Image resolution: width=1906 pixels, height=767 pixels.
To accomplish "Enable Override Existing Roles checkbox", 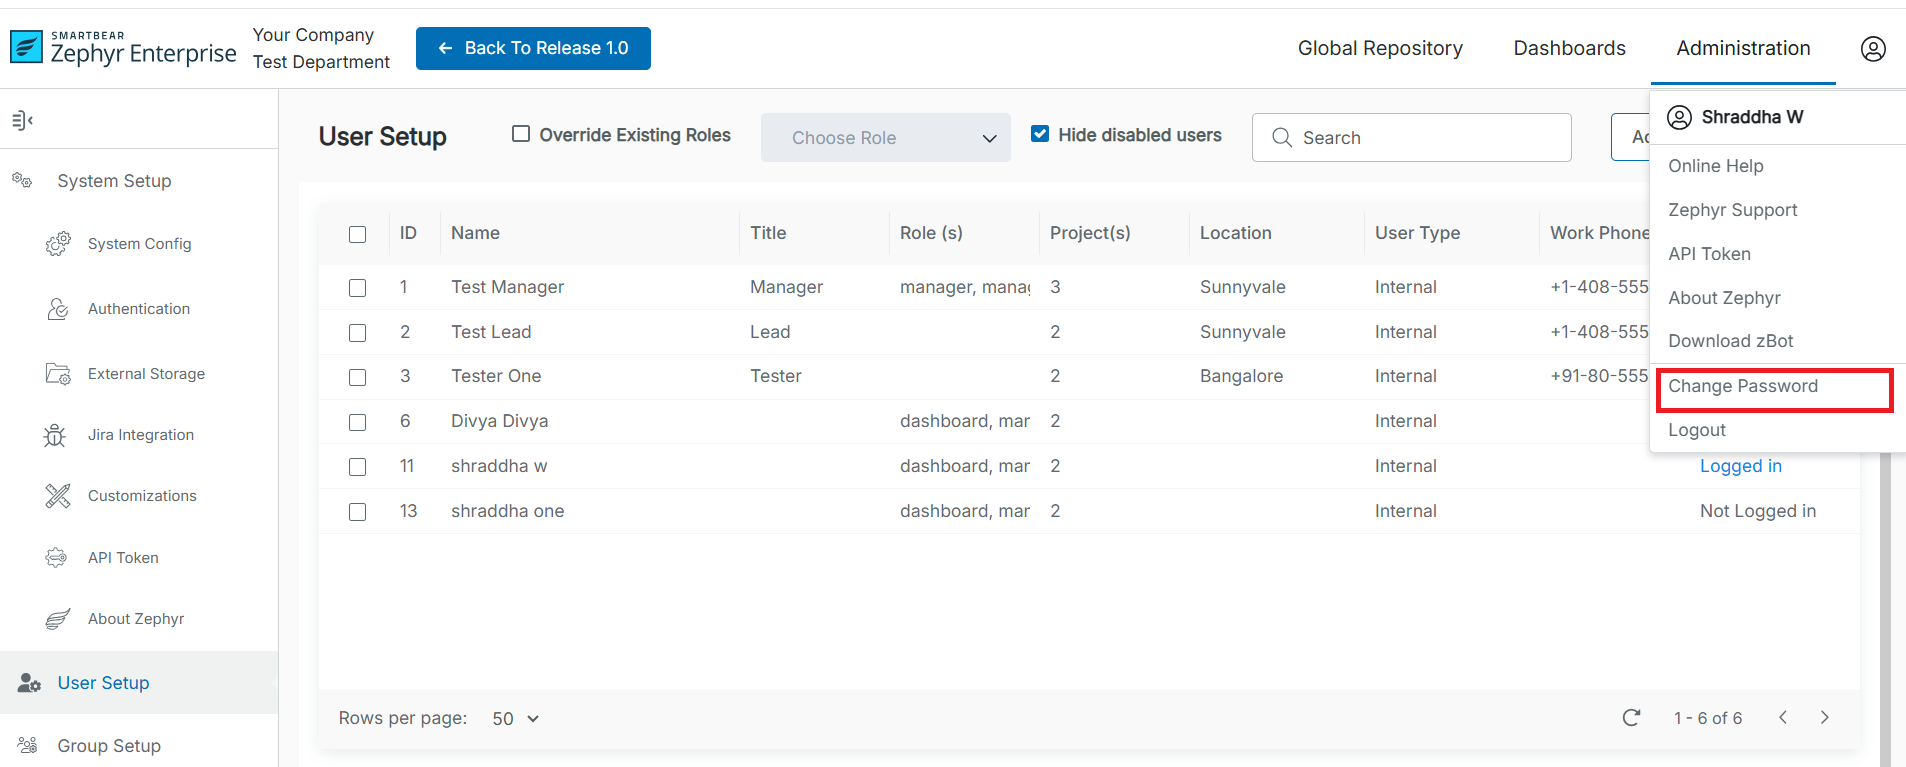I will [521, 134].
